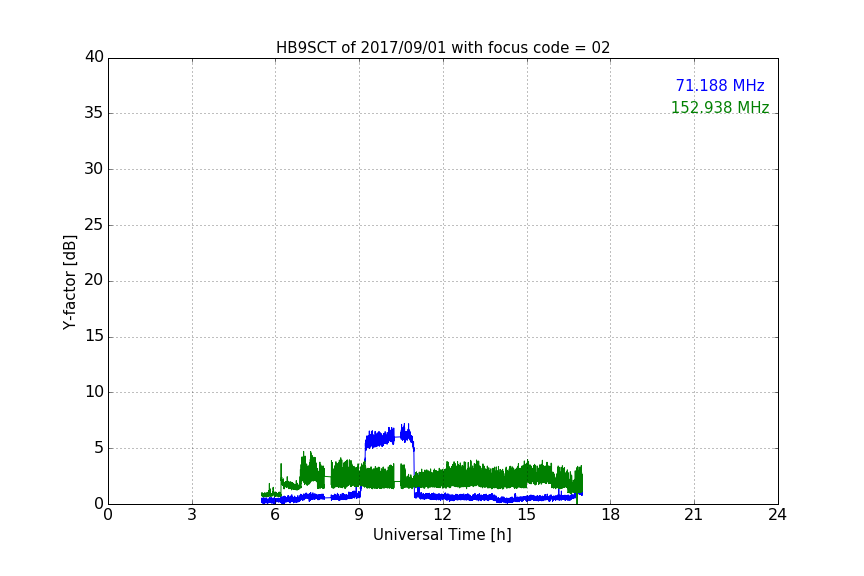Click x-axis tick label 12
Screen dimensions: 864x576
pos(443,515)
